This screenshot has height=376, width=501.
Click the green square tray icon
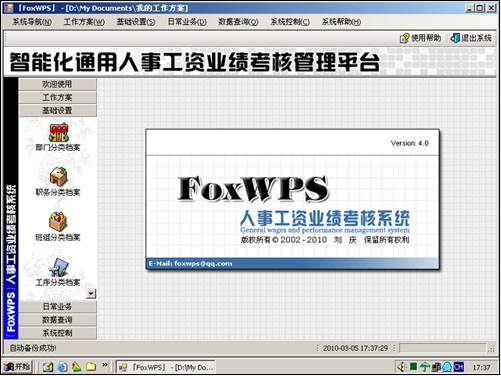coord(413,367)
